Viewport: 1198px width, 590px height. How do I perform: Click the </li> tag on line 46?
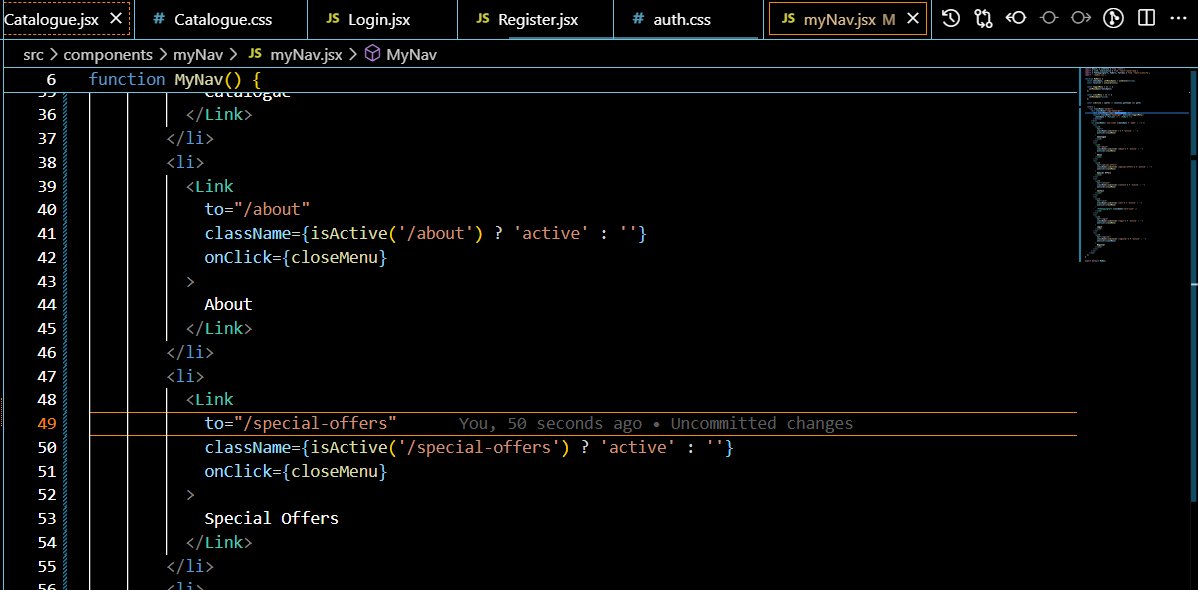tap(190, 352)
